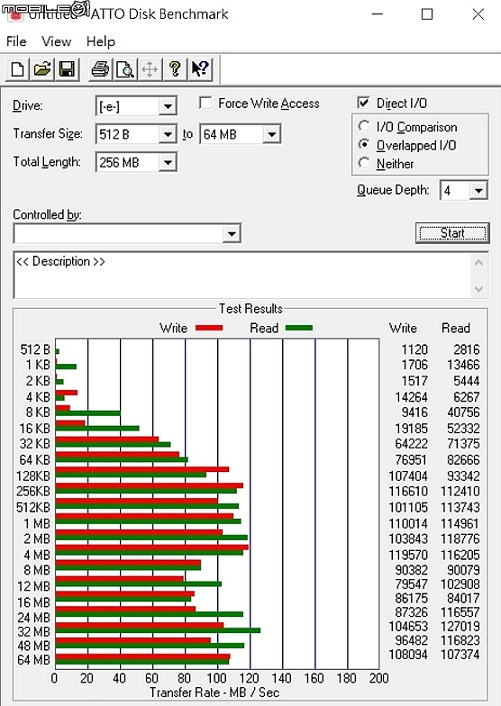
Task: Open Print Preview toolbar icon
Action: pos(125,69)
